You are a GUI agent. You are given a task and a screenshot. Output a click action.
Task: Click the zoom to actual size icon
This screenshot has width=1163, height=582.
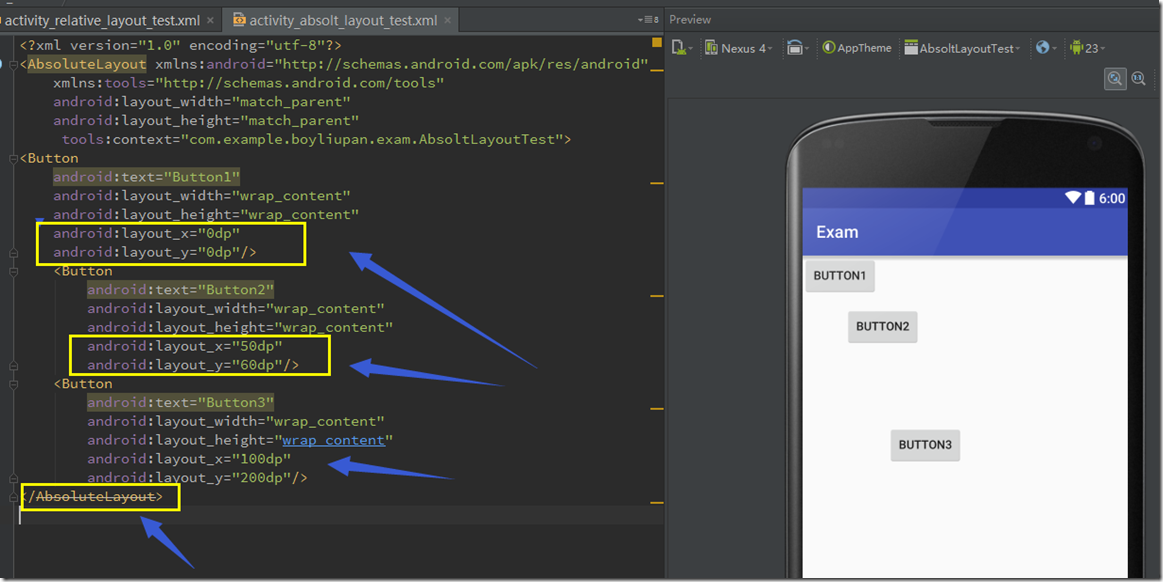coord(1139,79)
